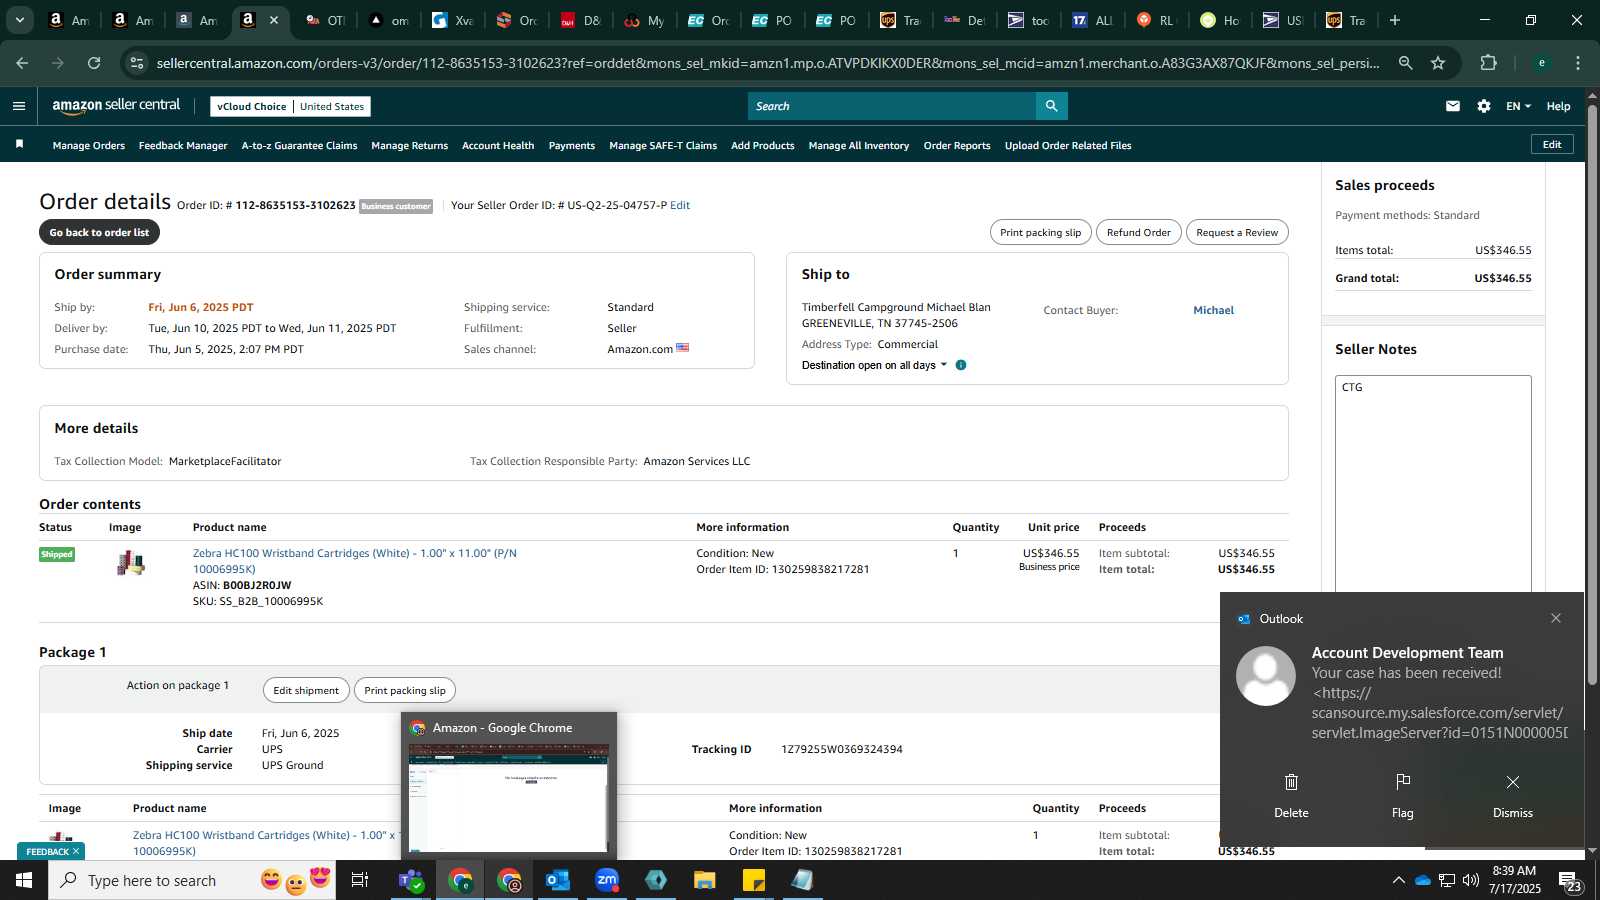The height and width of the screenshot is (900, 1600).
Task: Open the Help link
Action: (x=1558, y=106)
